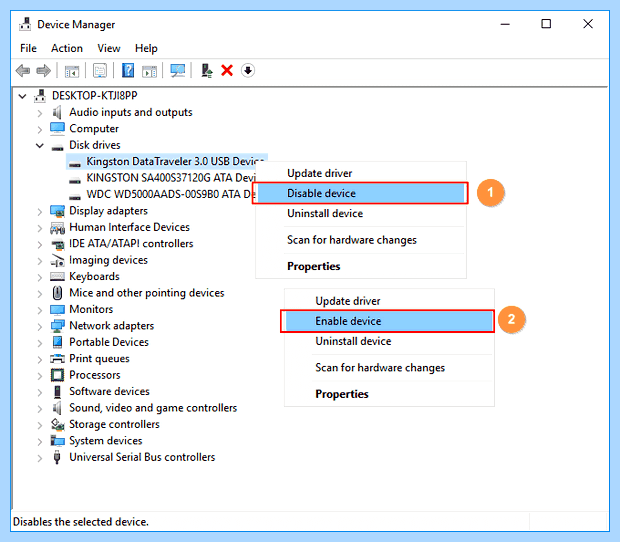
Task: Choose Scan for hardware changes in lower context menu
Action: (389, 368)
